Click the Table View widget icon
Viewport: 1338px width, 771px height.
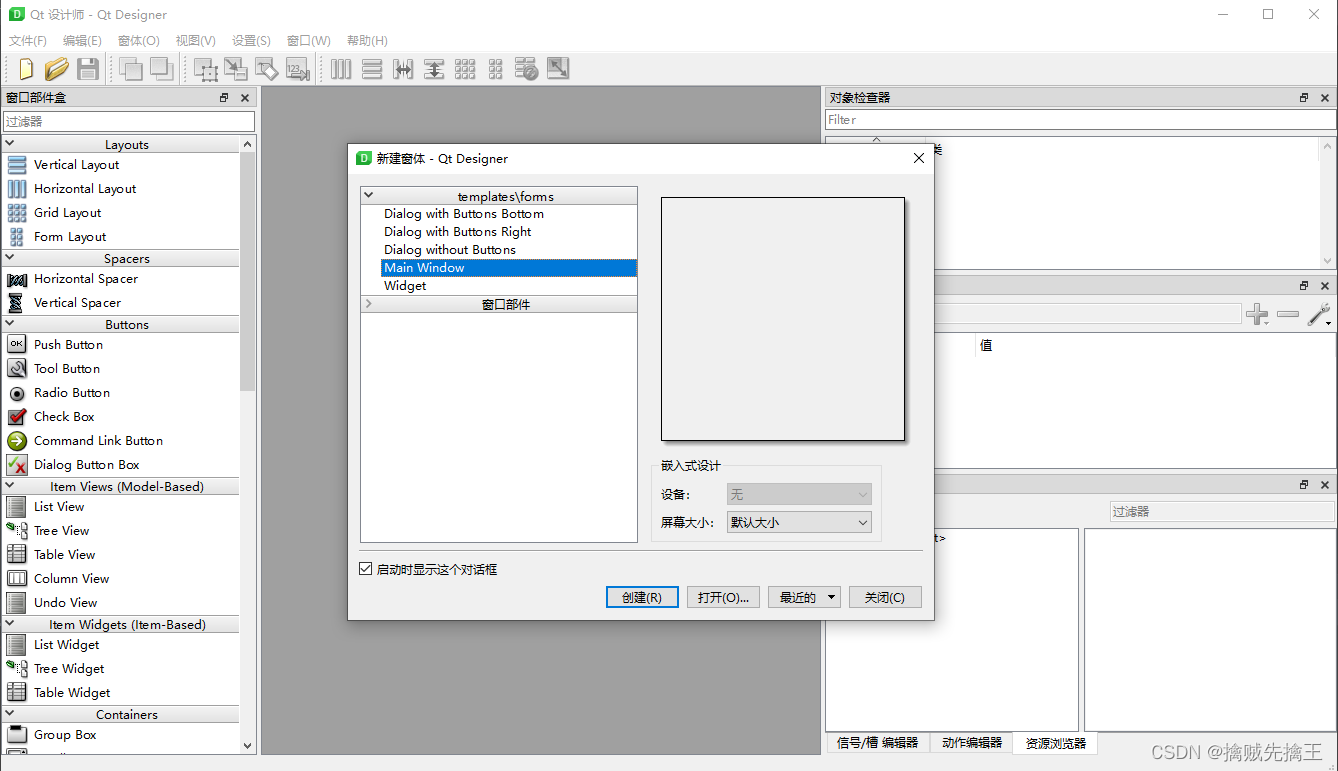pos(17,554)
